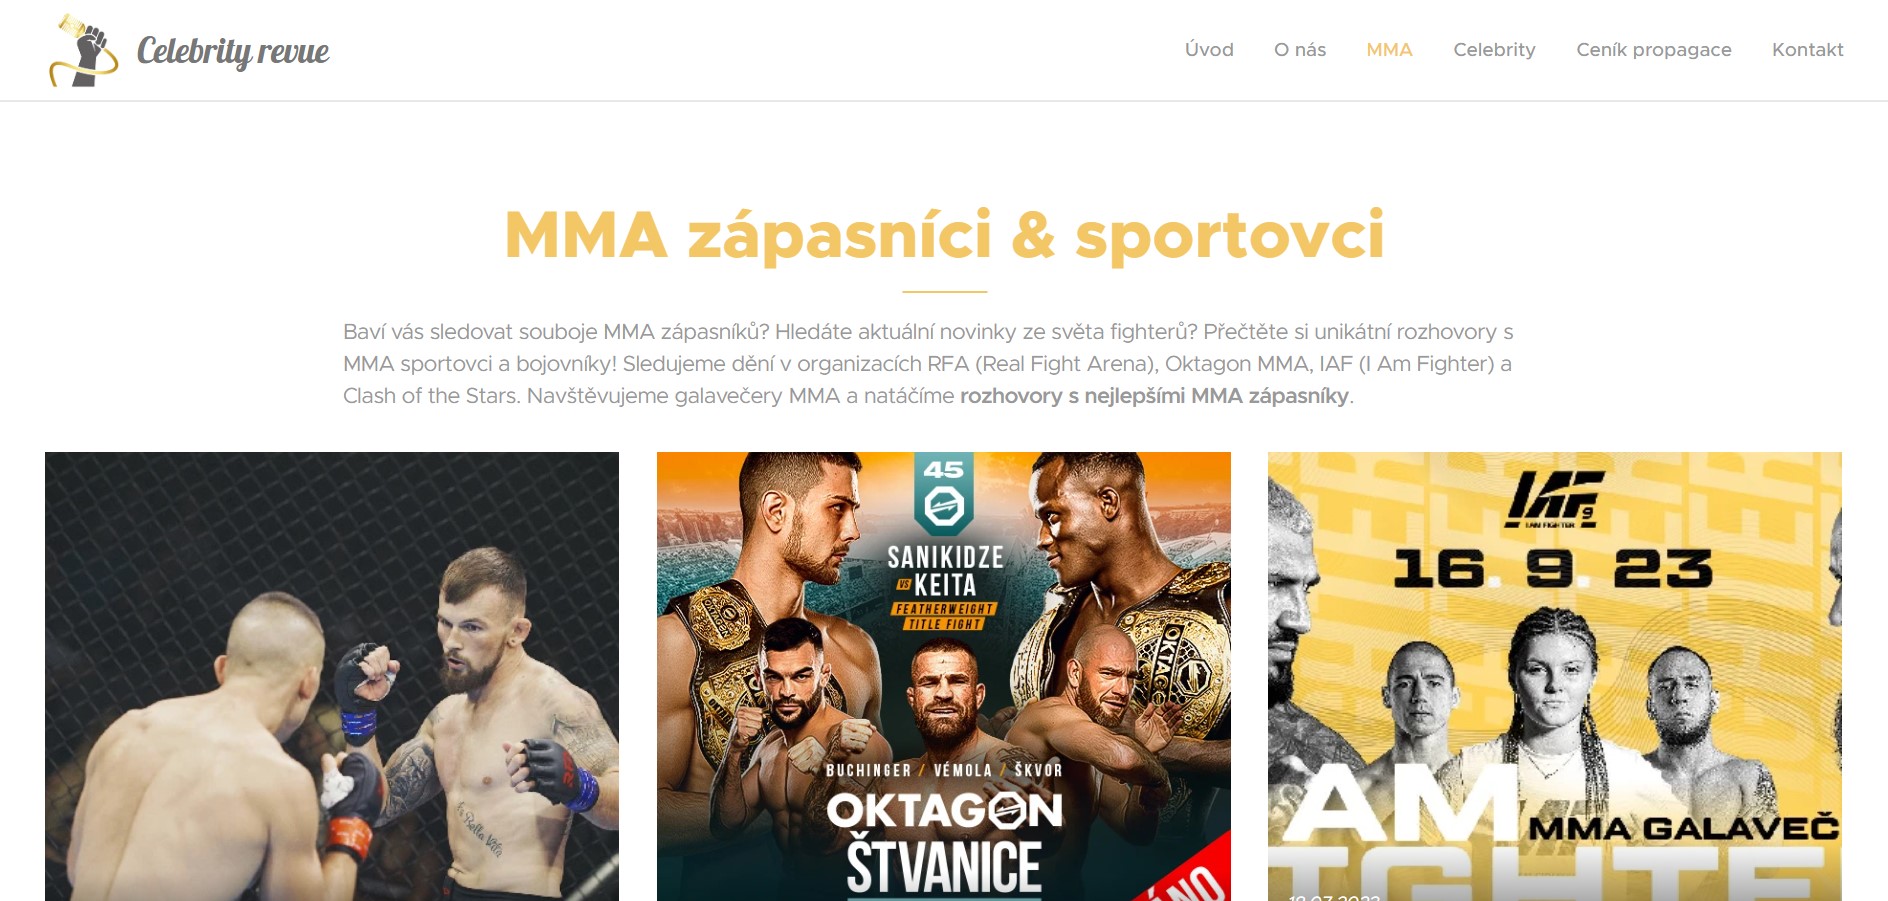
Task: Click the Celebrity revue script wordmark
Action: click(233, 51)
